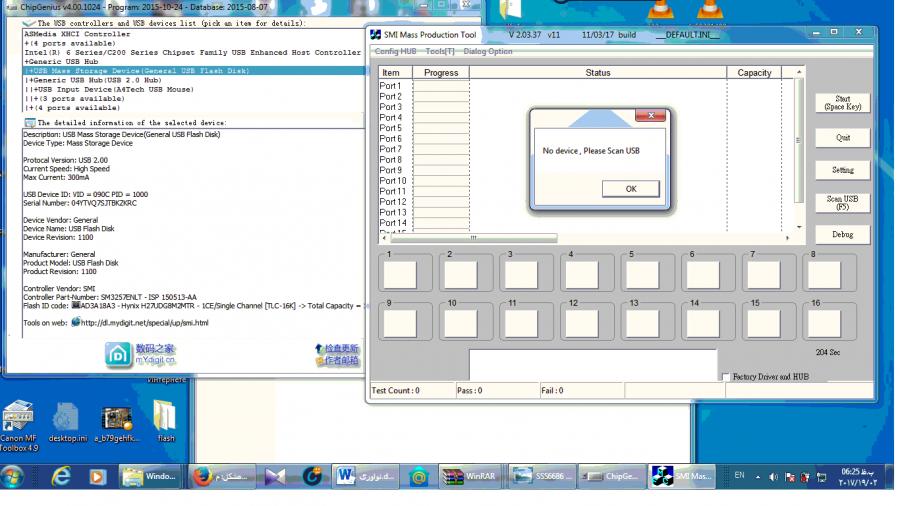This screenshot has width=900, height=506.
Task: Select port slot 16 box
Action: pyautogui.click(x=824, y=324)
